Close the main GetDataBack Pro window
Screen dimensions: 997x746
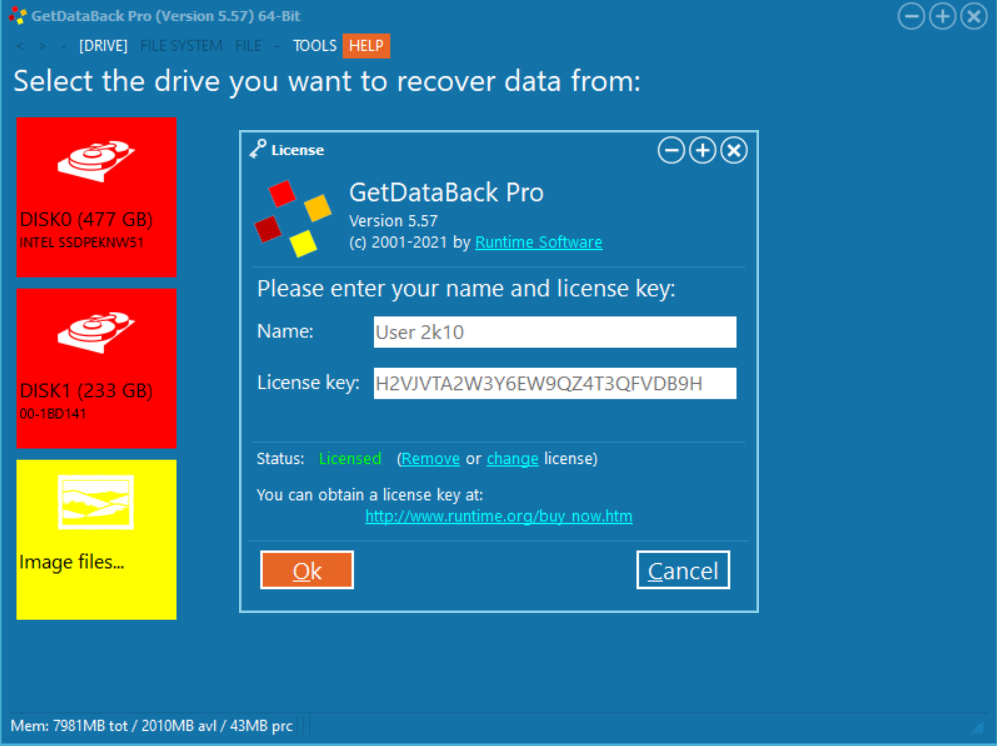point(973,16)
